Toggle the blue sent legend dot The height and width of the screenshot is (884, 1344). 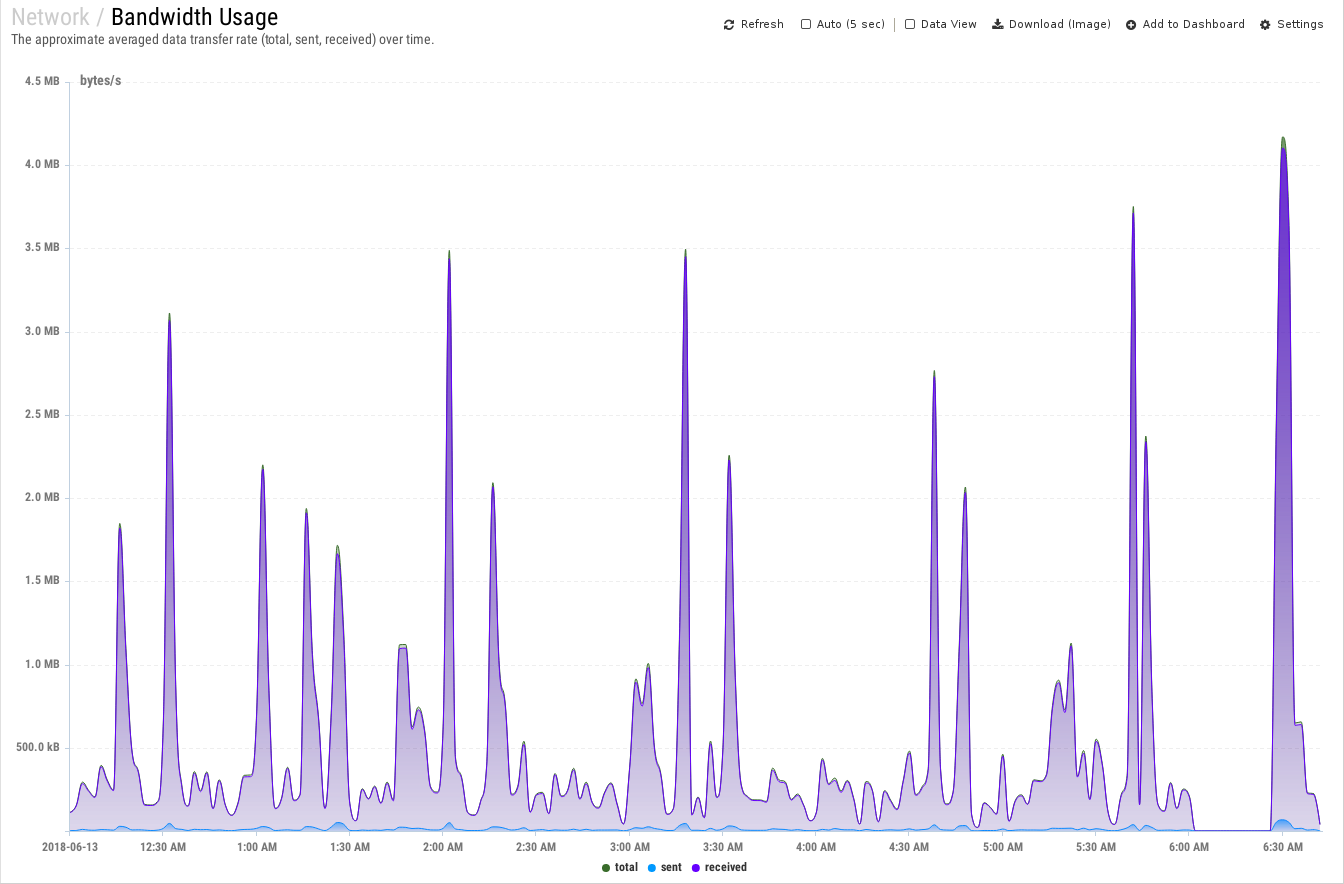652,868
